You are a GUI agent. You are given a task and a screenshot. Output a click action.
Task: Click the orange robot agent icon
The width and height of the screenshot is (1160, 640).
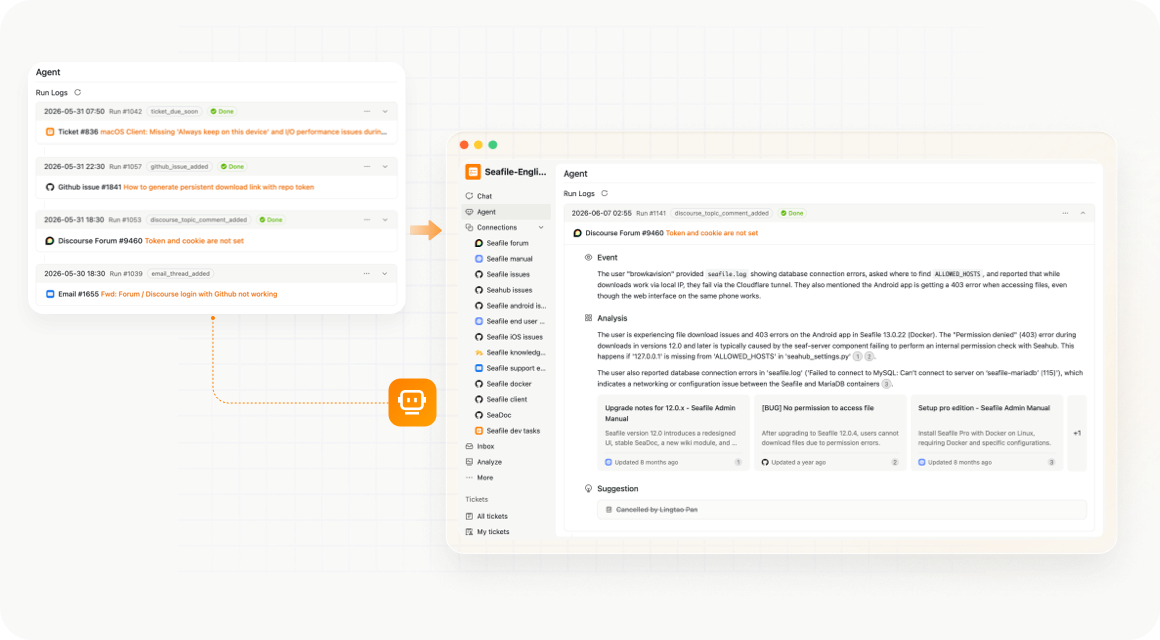pos(412,402)
